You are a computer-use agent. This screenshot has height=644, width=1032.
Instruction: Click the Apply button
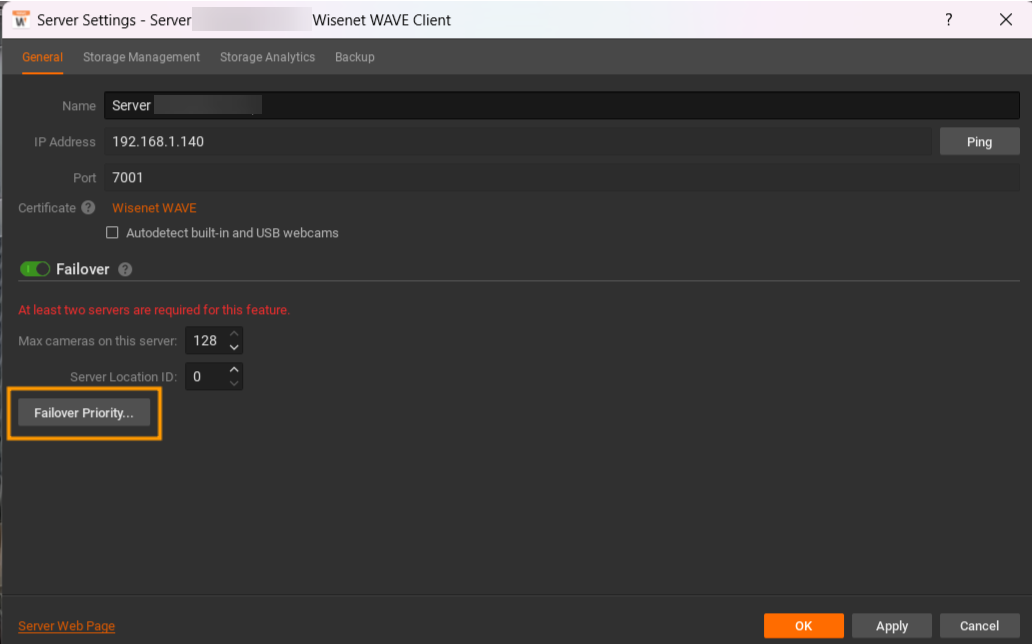pos(892,626)
